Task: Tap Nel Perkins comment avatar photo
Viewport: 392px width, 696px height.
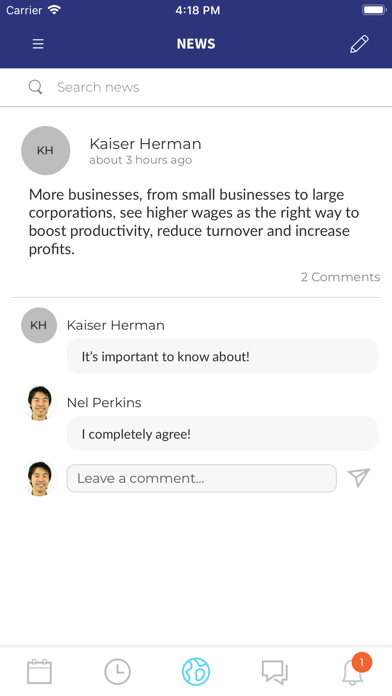Action: pos(39,403)
